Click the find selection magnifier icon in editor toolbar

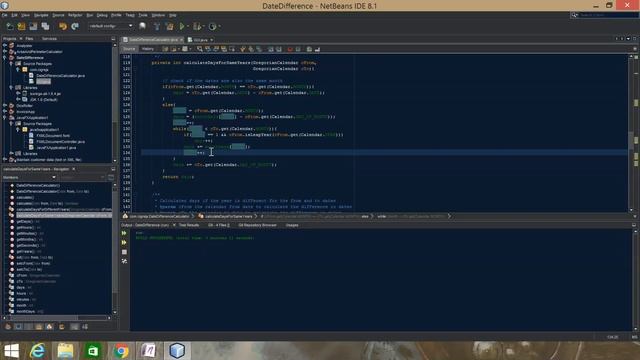point(200,49)
